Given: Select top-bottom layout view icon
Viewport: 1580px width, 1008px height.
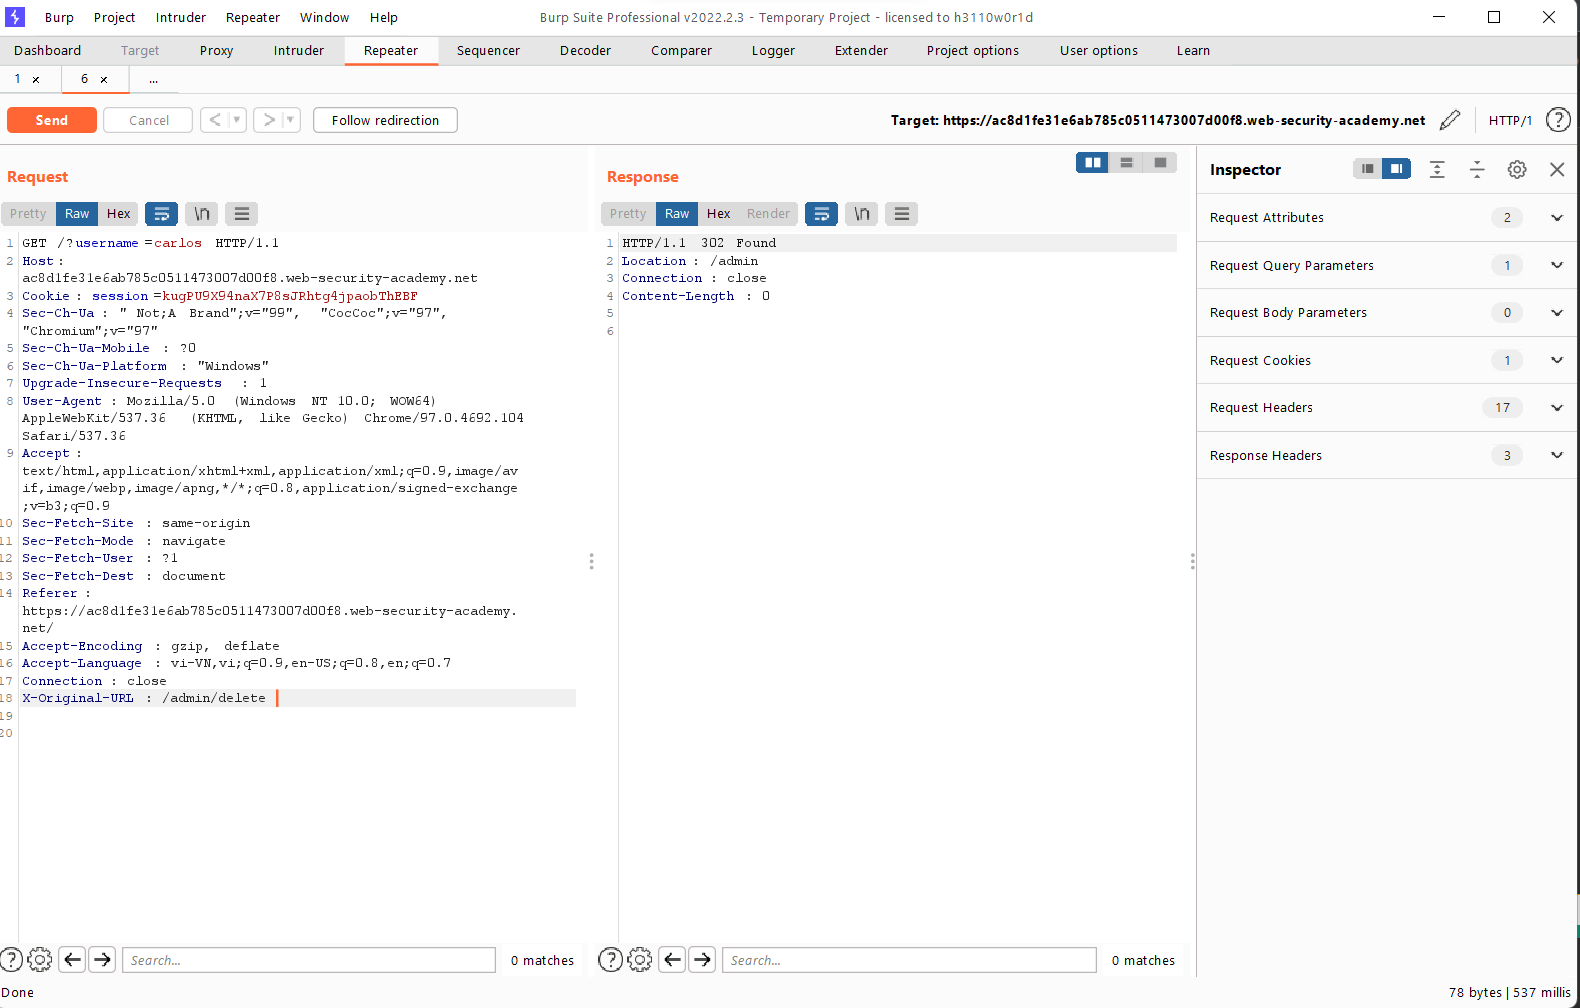Looking at the screenshot, I should tap(1126, 163).
